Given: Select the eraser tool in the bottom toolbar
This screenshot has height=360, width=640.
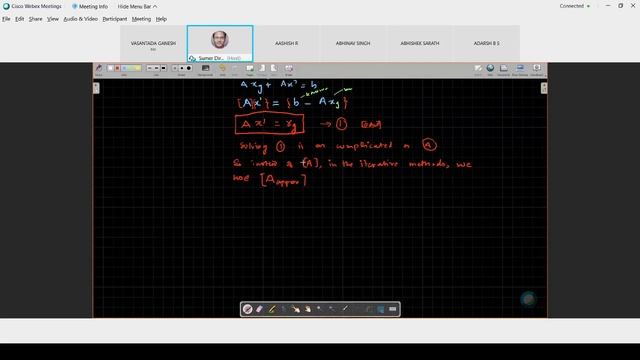Looking at the screenshot, I should 259,309.
